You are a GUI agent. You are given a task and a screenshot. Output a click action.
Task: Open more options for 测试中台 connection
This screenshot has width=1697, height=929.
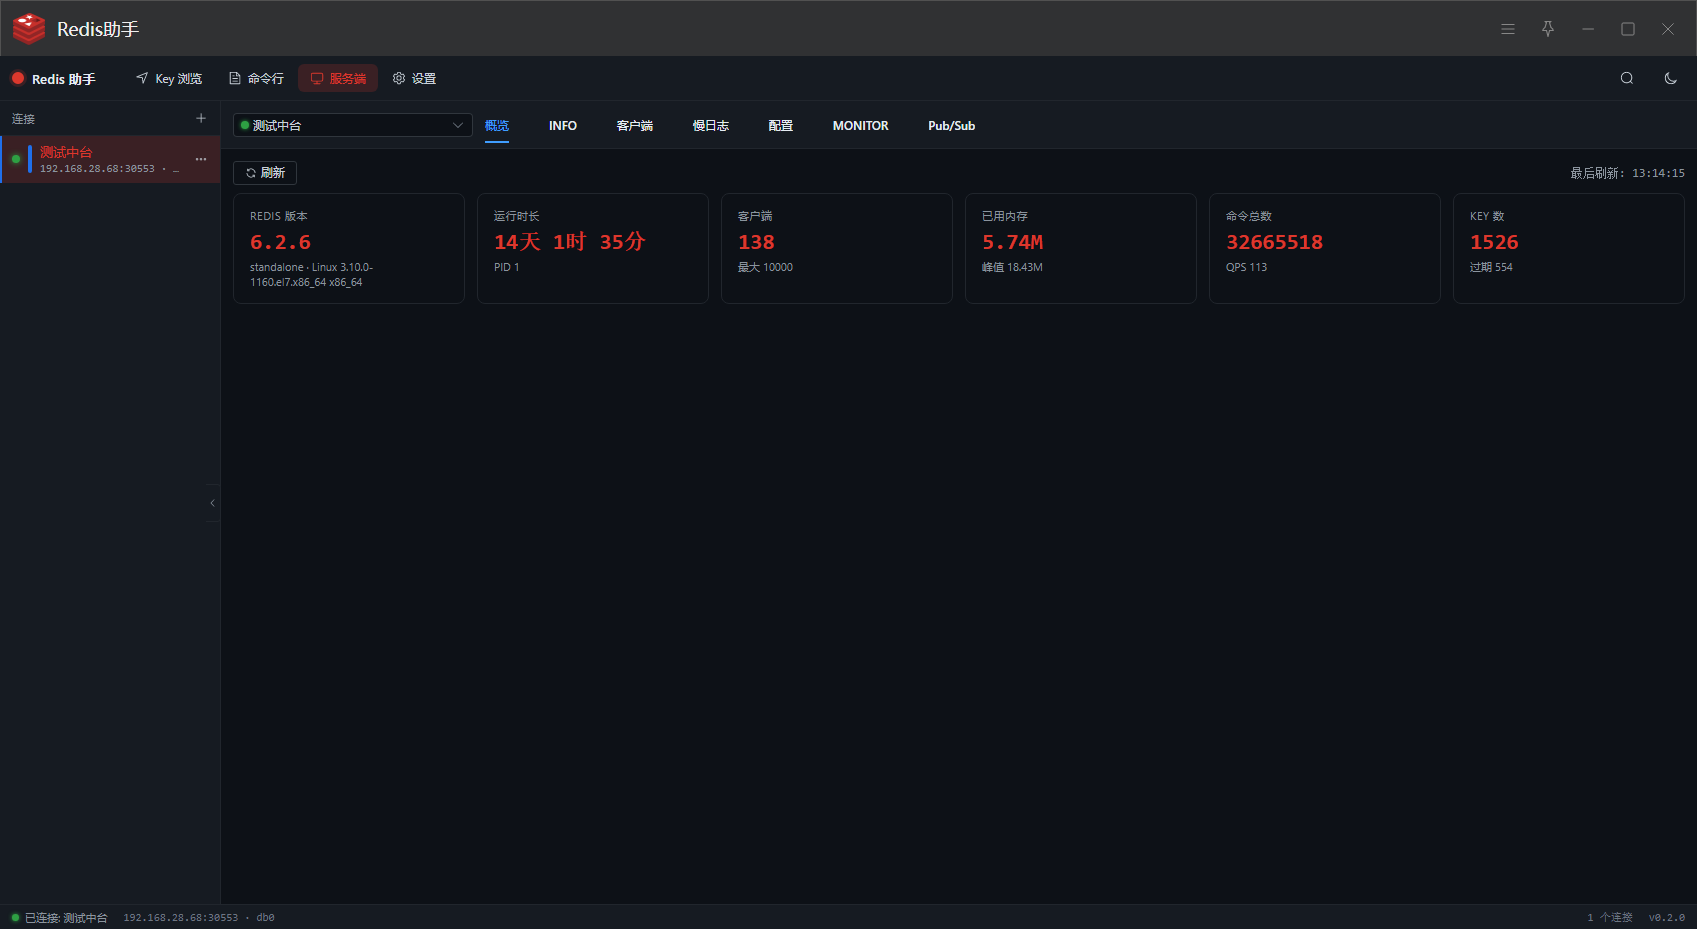coord(201,159)
